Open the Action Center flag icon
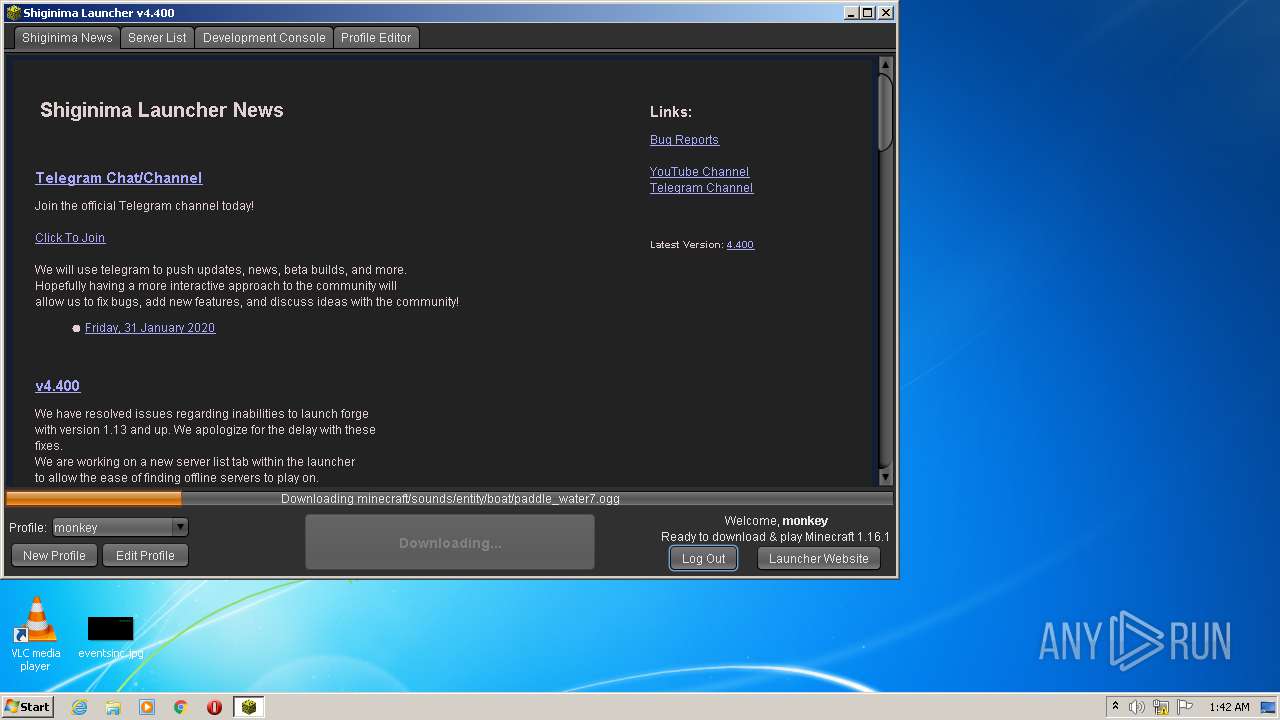Screen dimensions: 1280x720 (x=1185, y=707)
